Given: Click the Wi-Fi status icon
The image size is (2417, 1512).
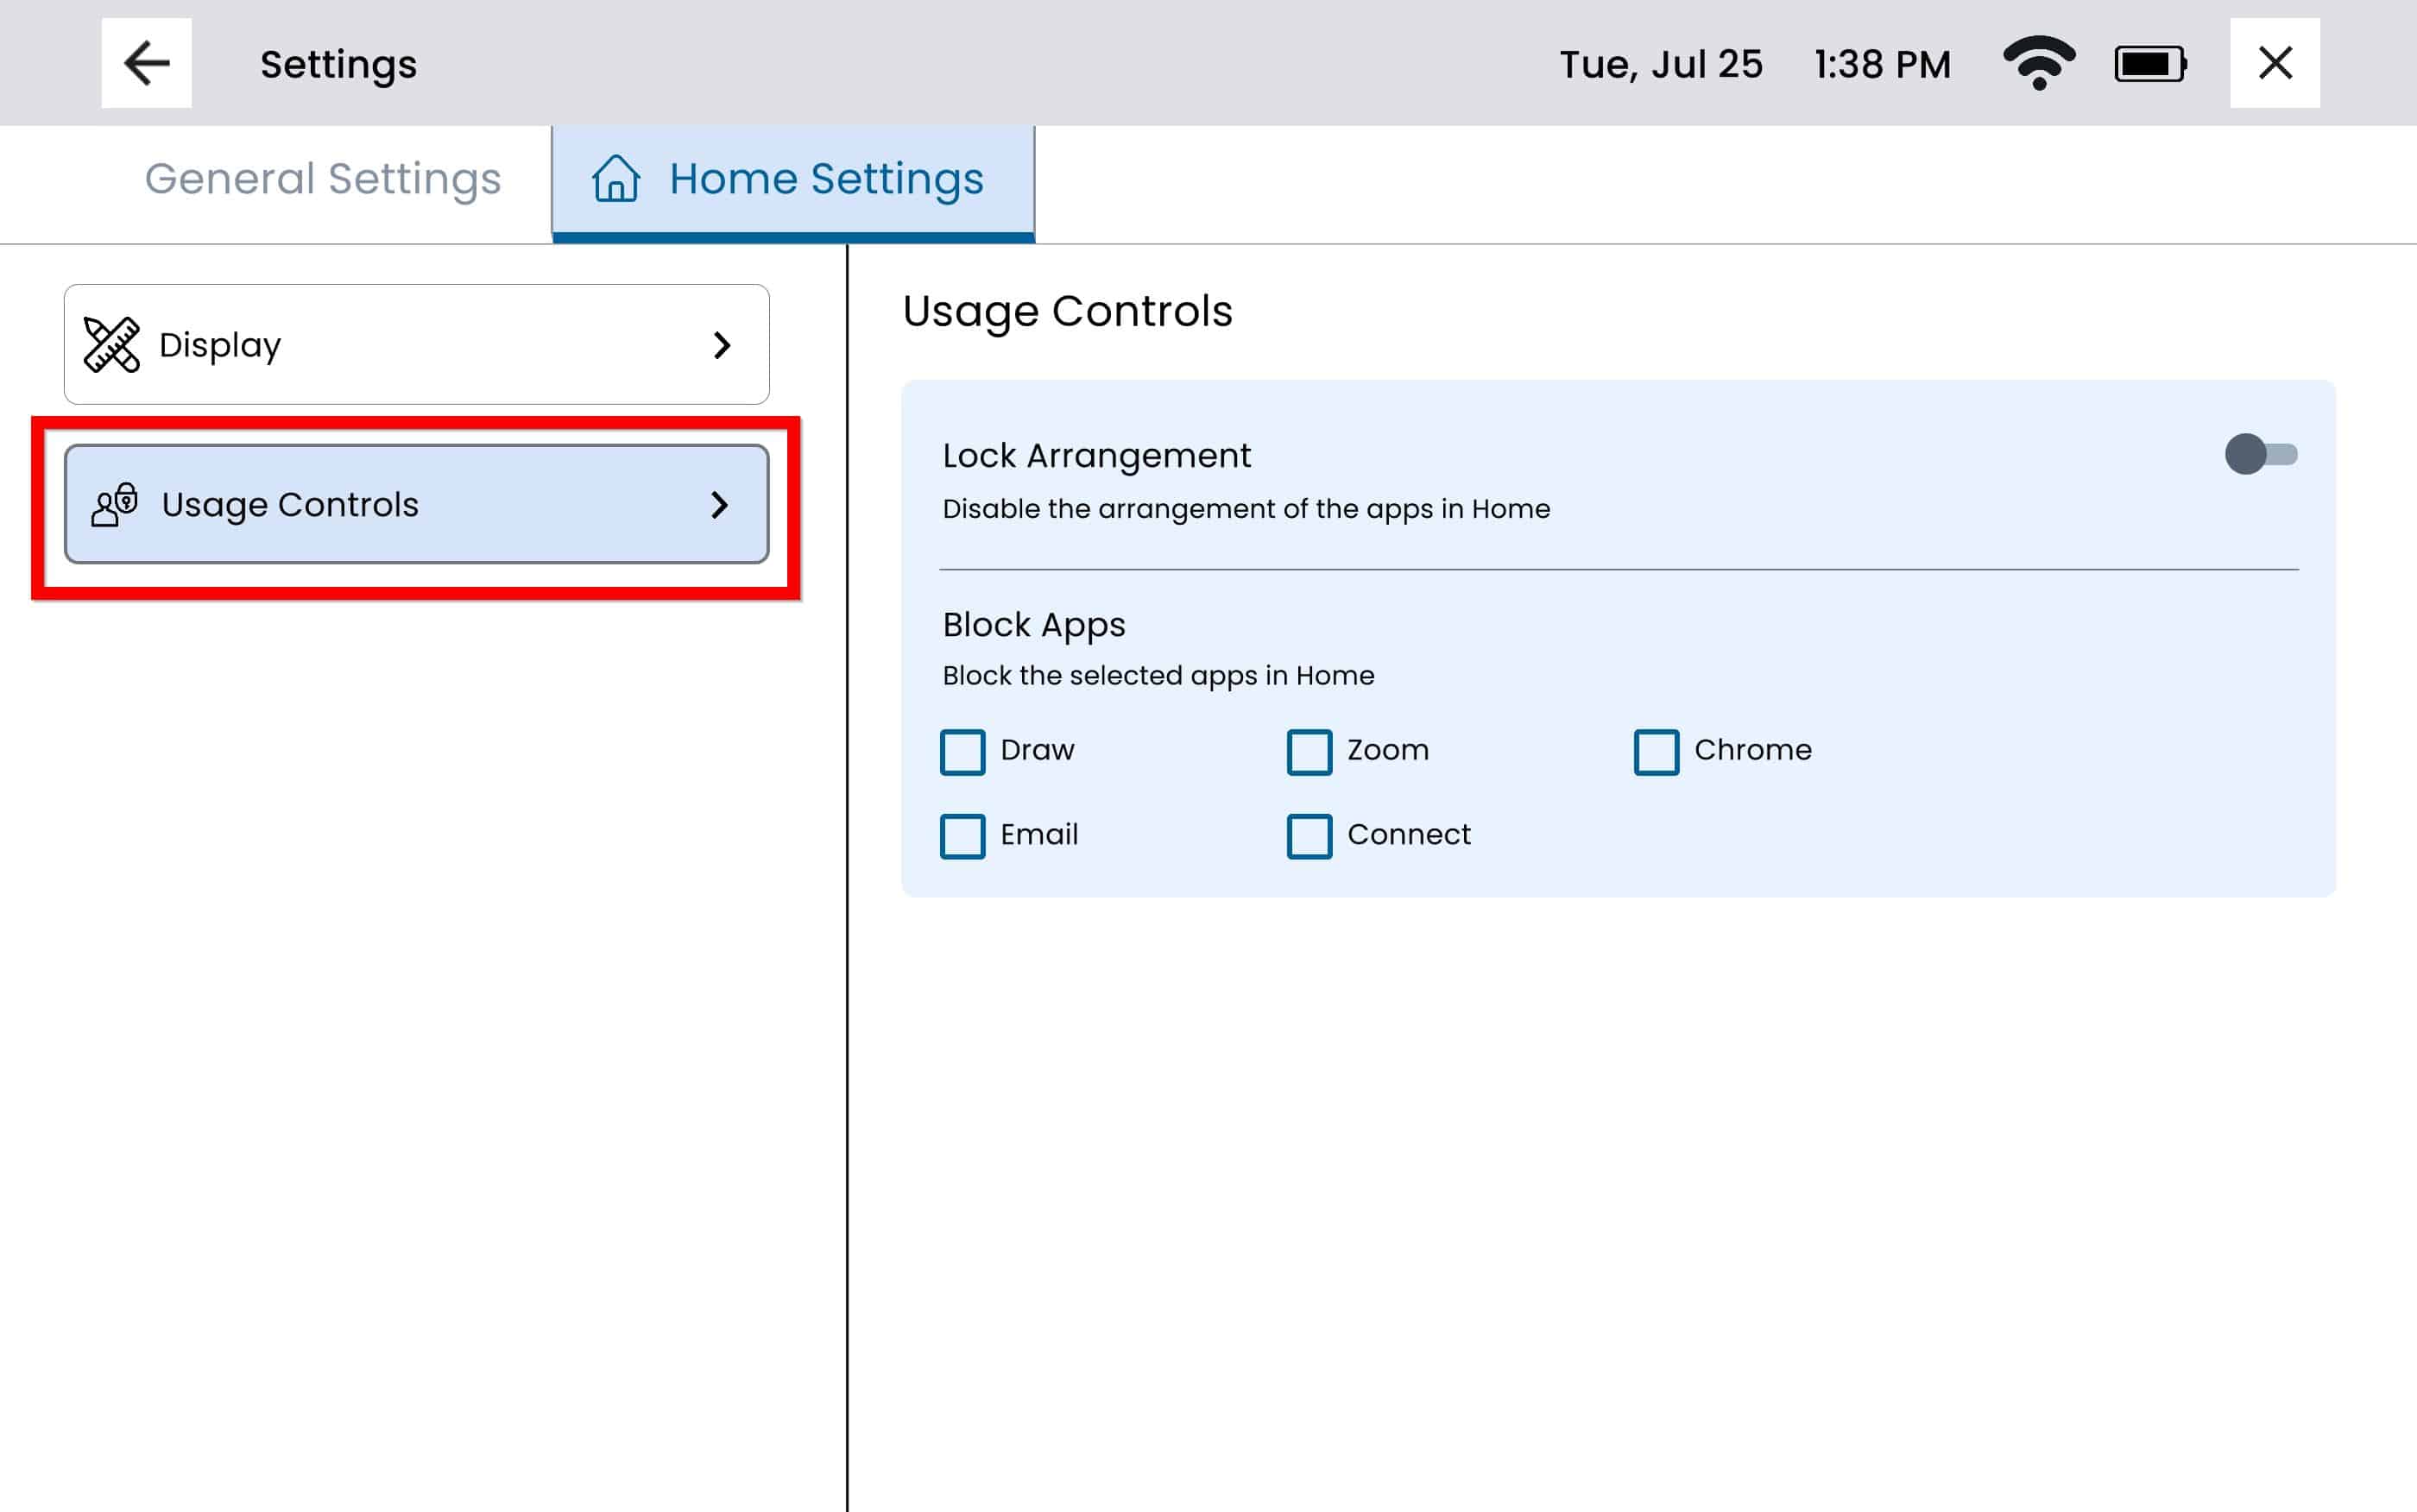Looking at the screenshot, I should [2038, 63].
